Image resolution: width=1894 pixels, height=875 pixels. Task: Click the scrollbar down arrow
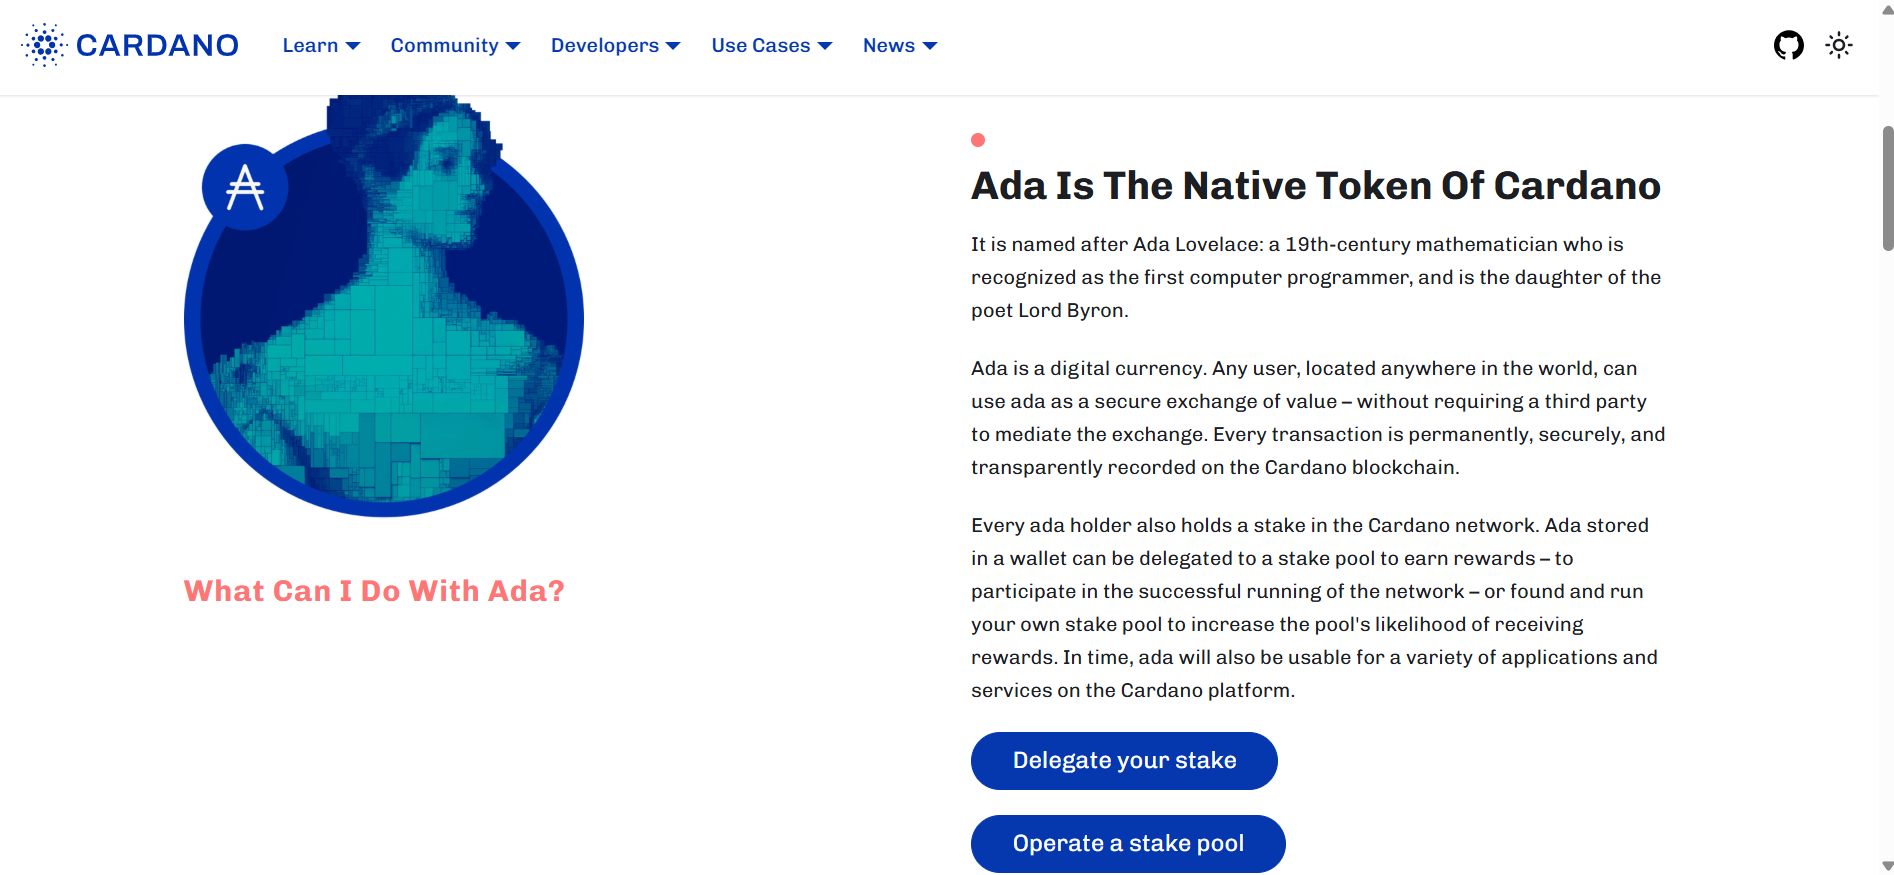click(x=1887, y=866)
